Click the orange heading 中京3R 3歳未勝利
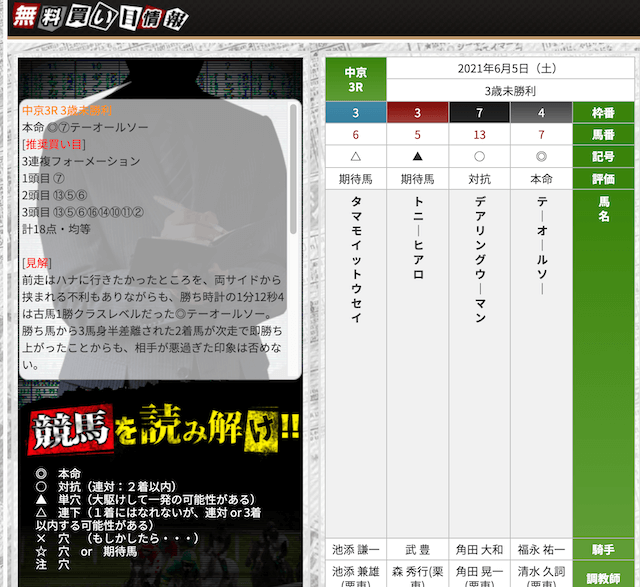 [x=67, y=110]
